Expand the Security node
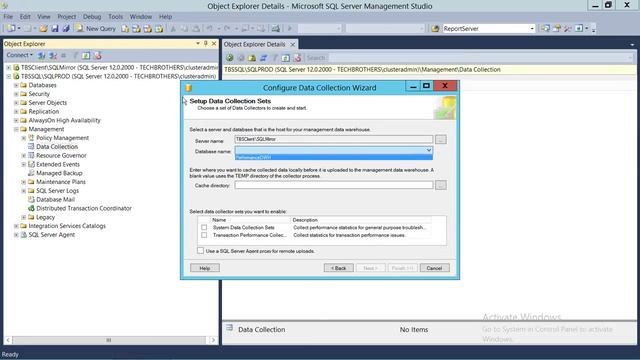Viewport: 640px width, 360px height. click(x=16, y=94)
